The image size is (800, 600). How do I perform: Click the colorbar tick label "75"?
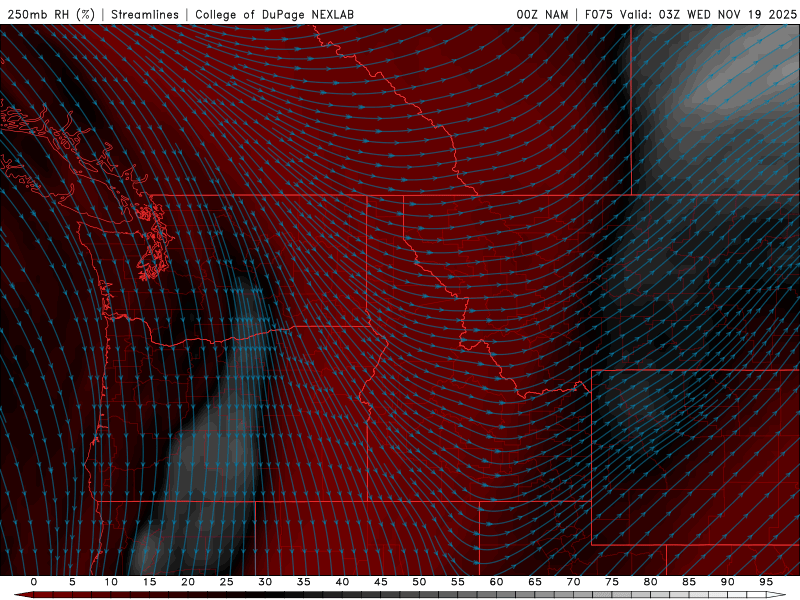point(612,582)
